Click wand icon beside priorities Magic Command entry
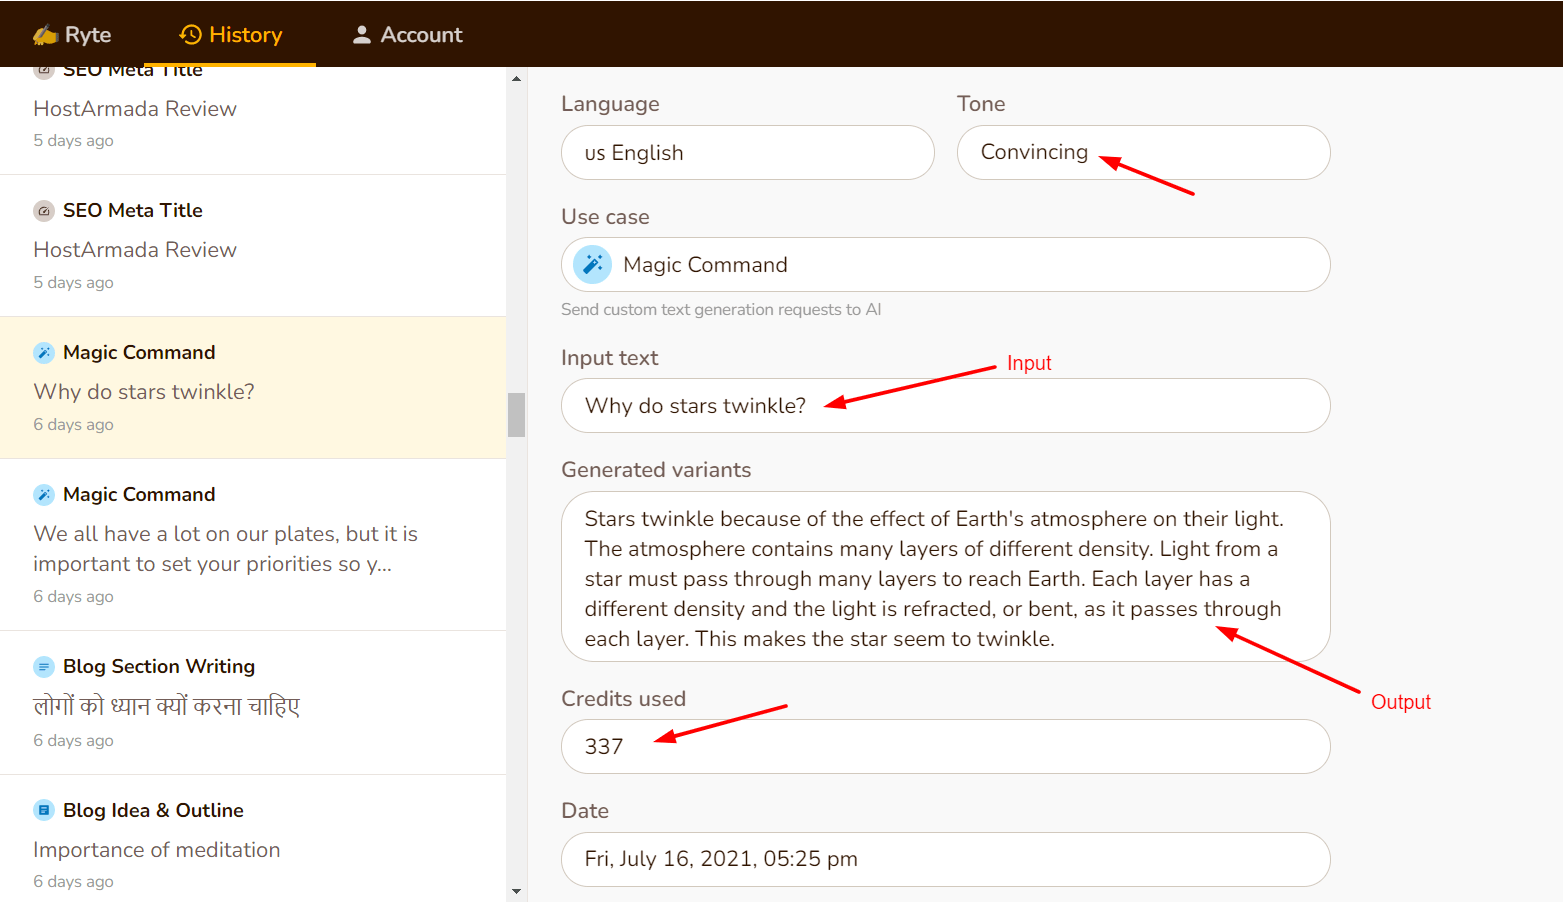The image size is (1563, 902). [x=44, y=495]
